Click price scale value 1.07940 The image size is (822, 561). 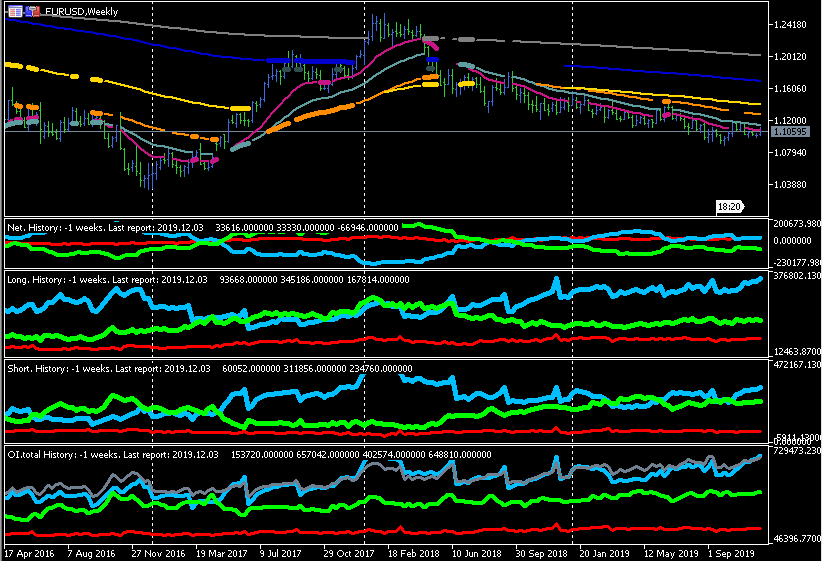(790, 152)
